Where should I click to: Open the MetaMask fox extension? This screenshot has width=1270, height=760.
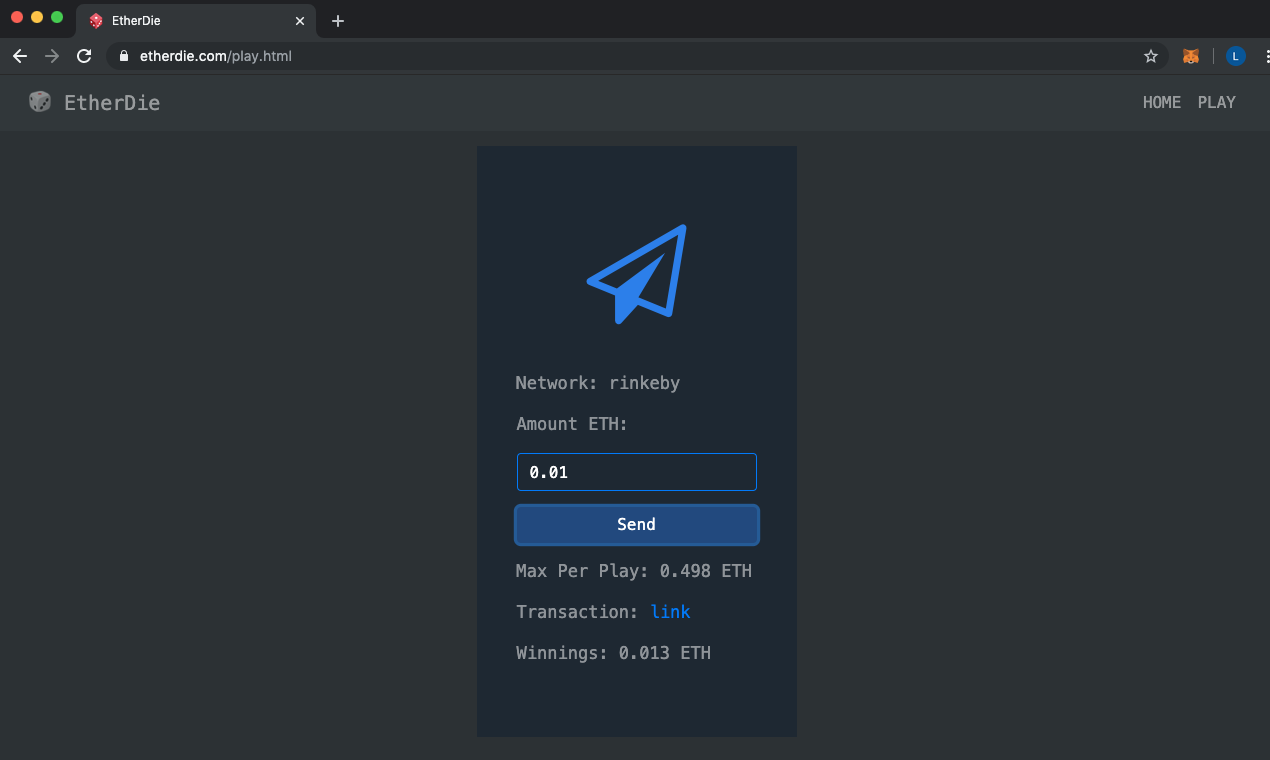click(1190, 56)
